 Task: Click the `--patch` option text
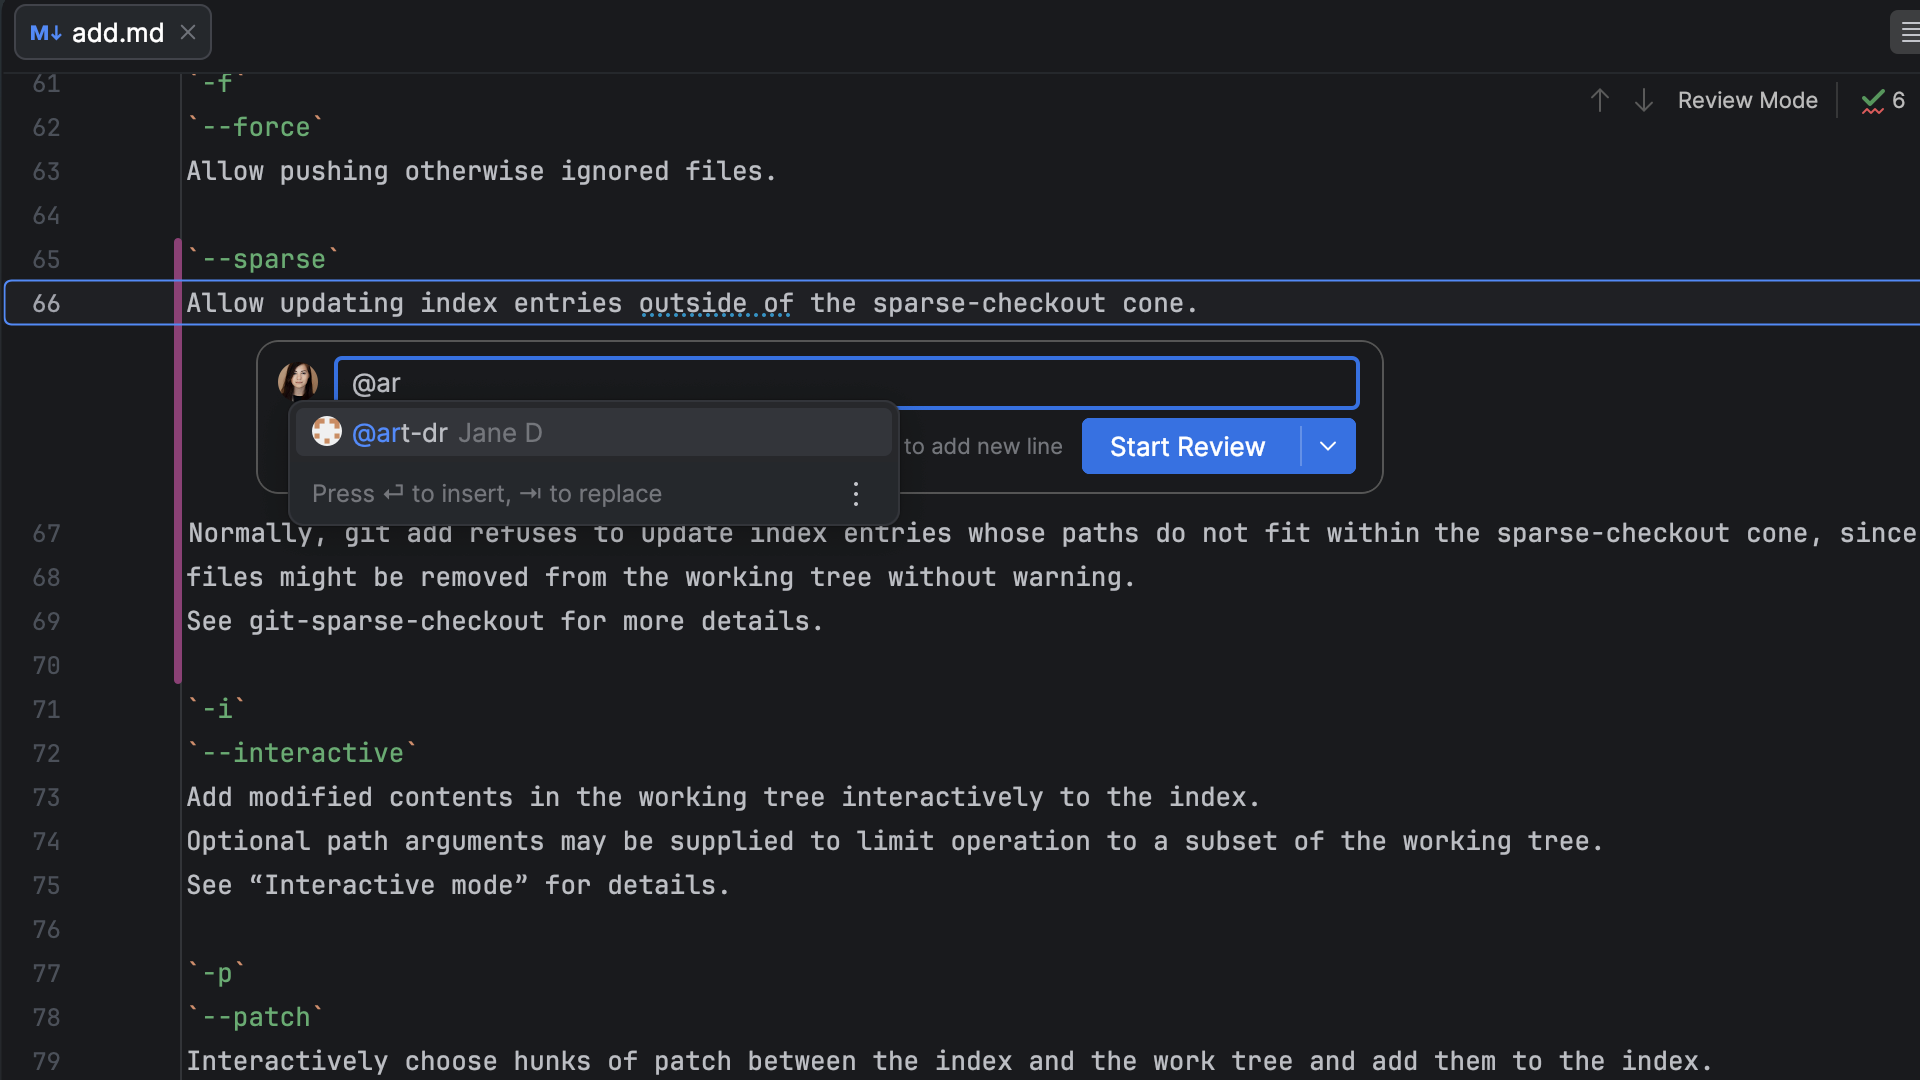(x=256, y=1017)
